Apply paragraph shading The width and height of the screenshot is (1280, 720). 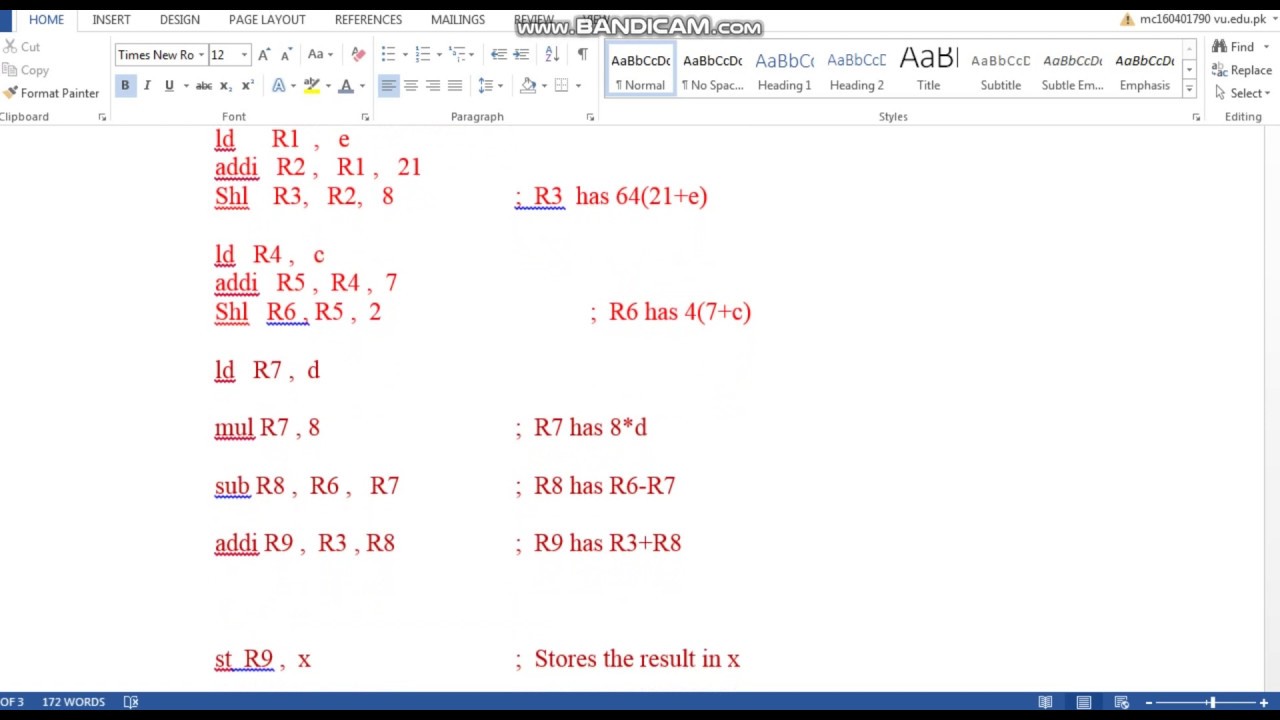tap(528, 86)
